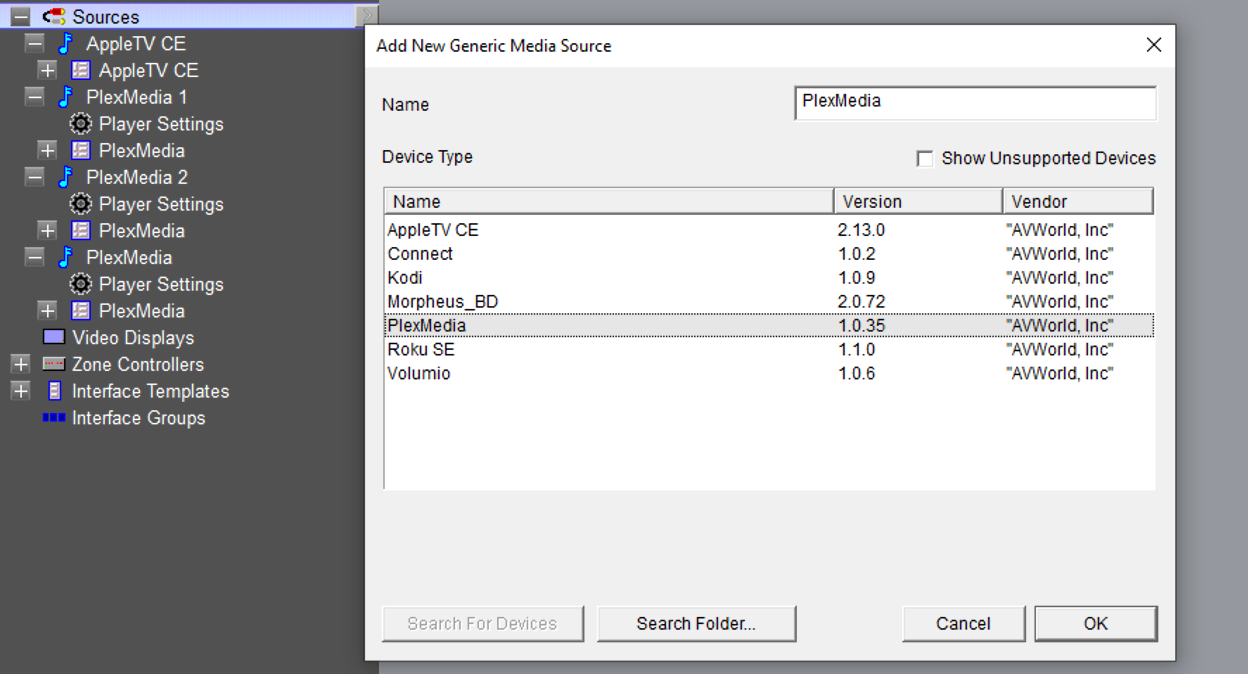Click the gear icon of Player Settings under PlexMedia 2

pyautogui.click(x=81, y=204)
